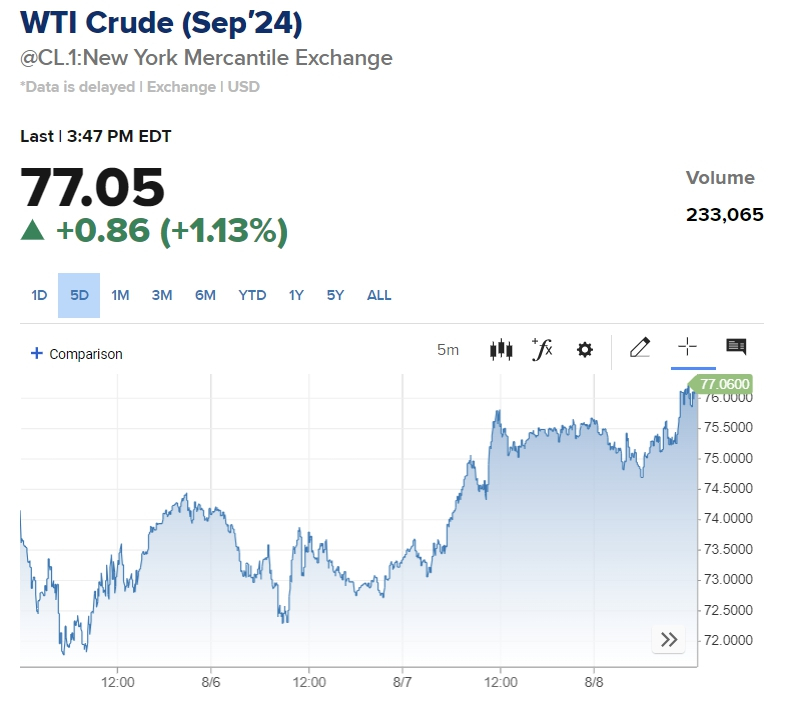Select the pencil drawing tool
This screenshot has height=705, width=802.
point(640,348)
